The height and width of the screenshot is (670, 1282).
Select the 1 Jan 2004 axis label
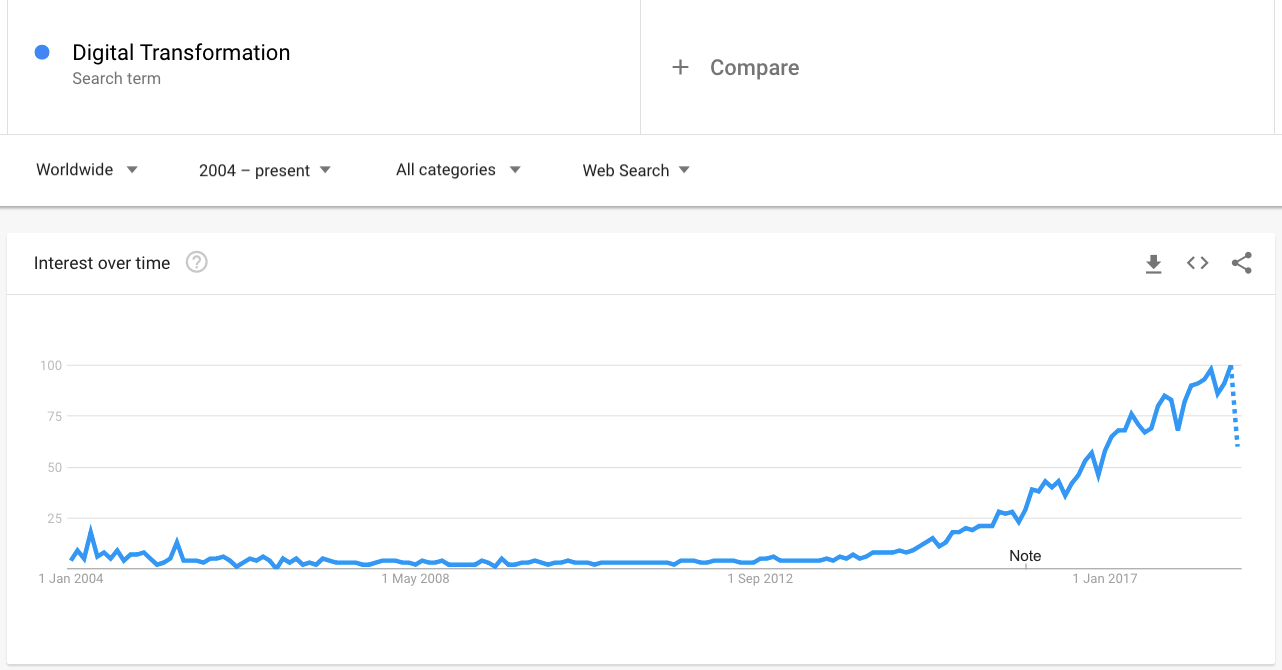[x=71, y=578]
